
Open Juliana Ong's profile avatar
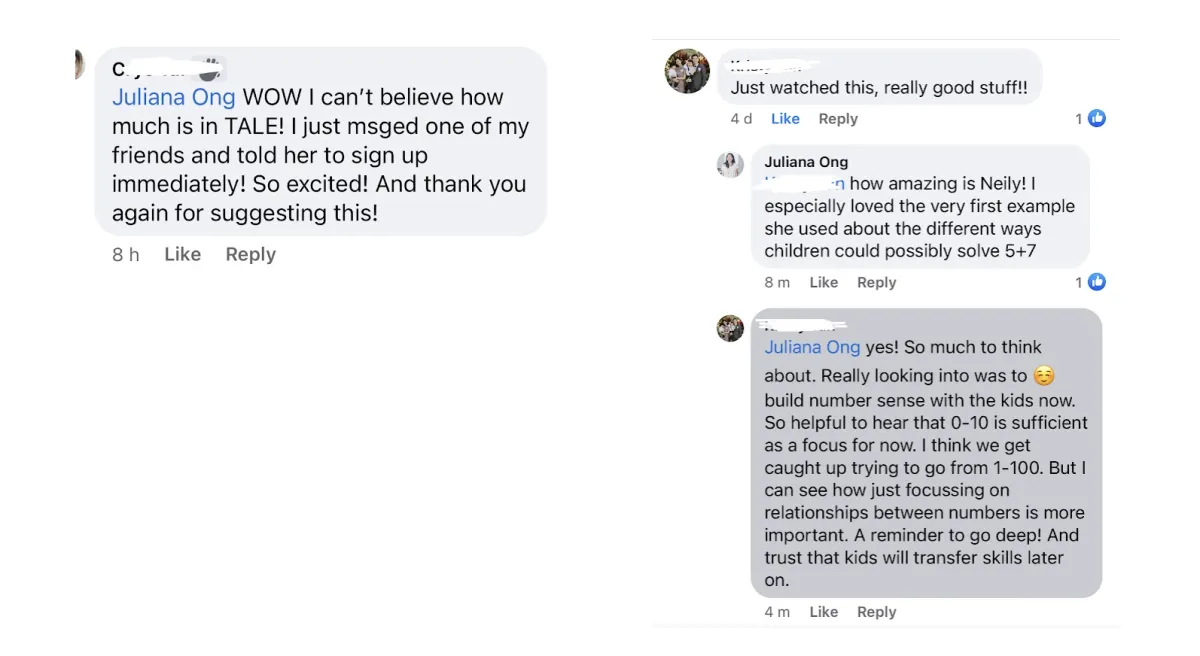731,165
